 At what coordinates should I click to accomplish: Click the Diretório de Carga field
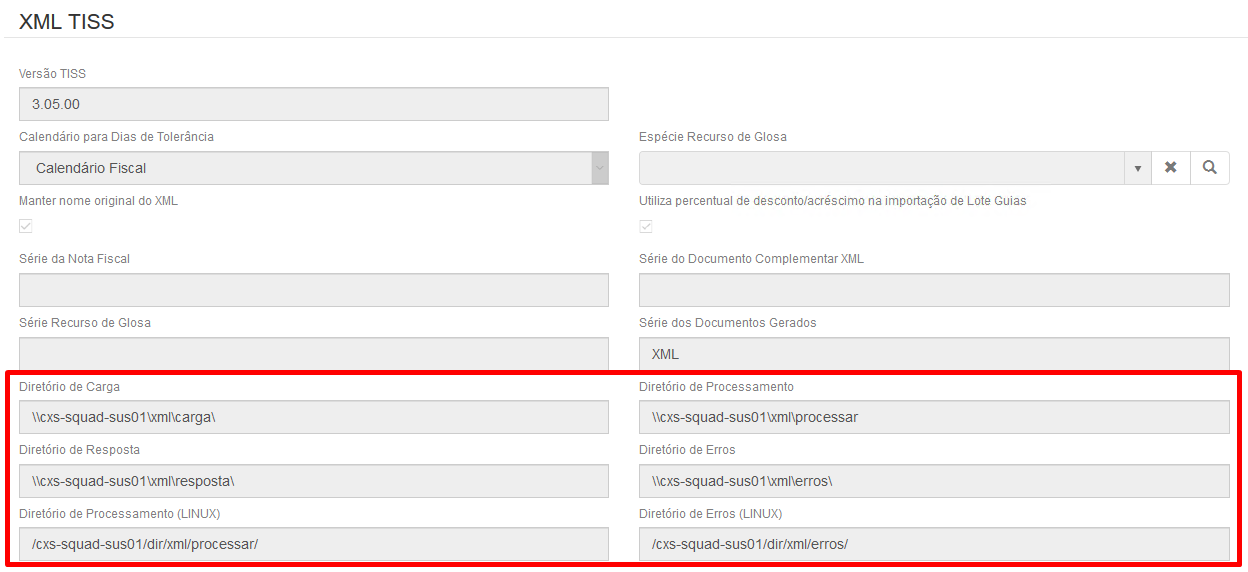[x=314, y=417]
